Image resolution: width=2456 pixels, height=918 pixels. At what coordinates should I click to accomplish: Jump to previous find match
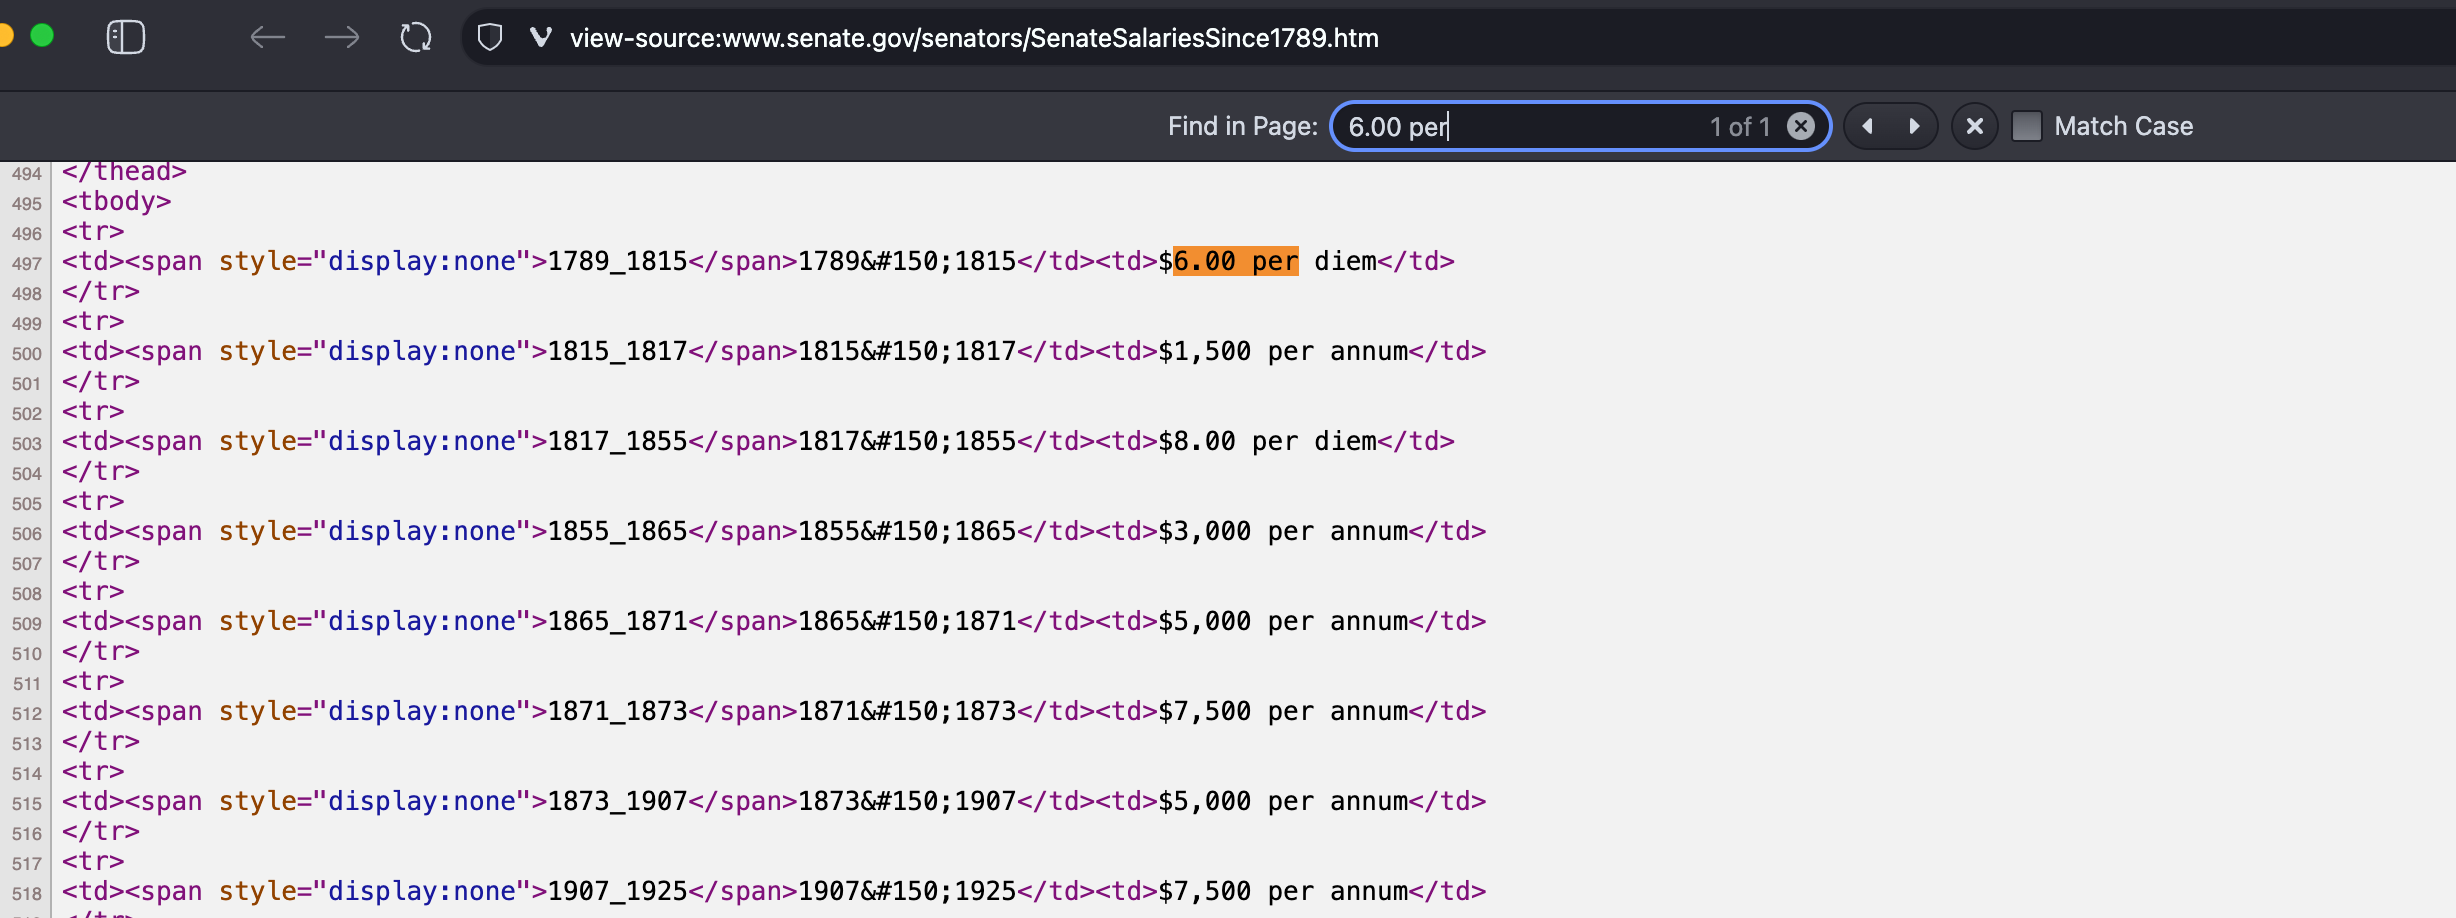coord(1867,126)
